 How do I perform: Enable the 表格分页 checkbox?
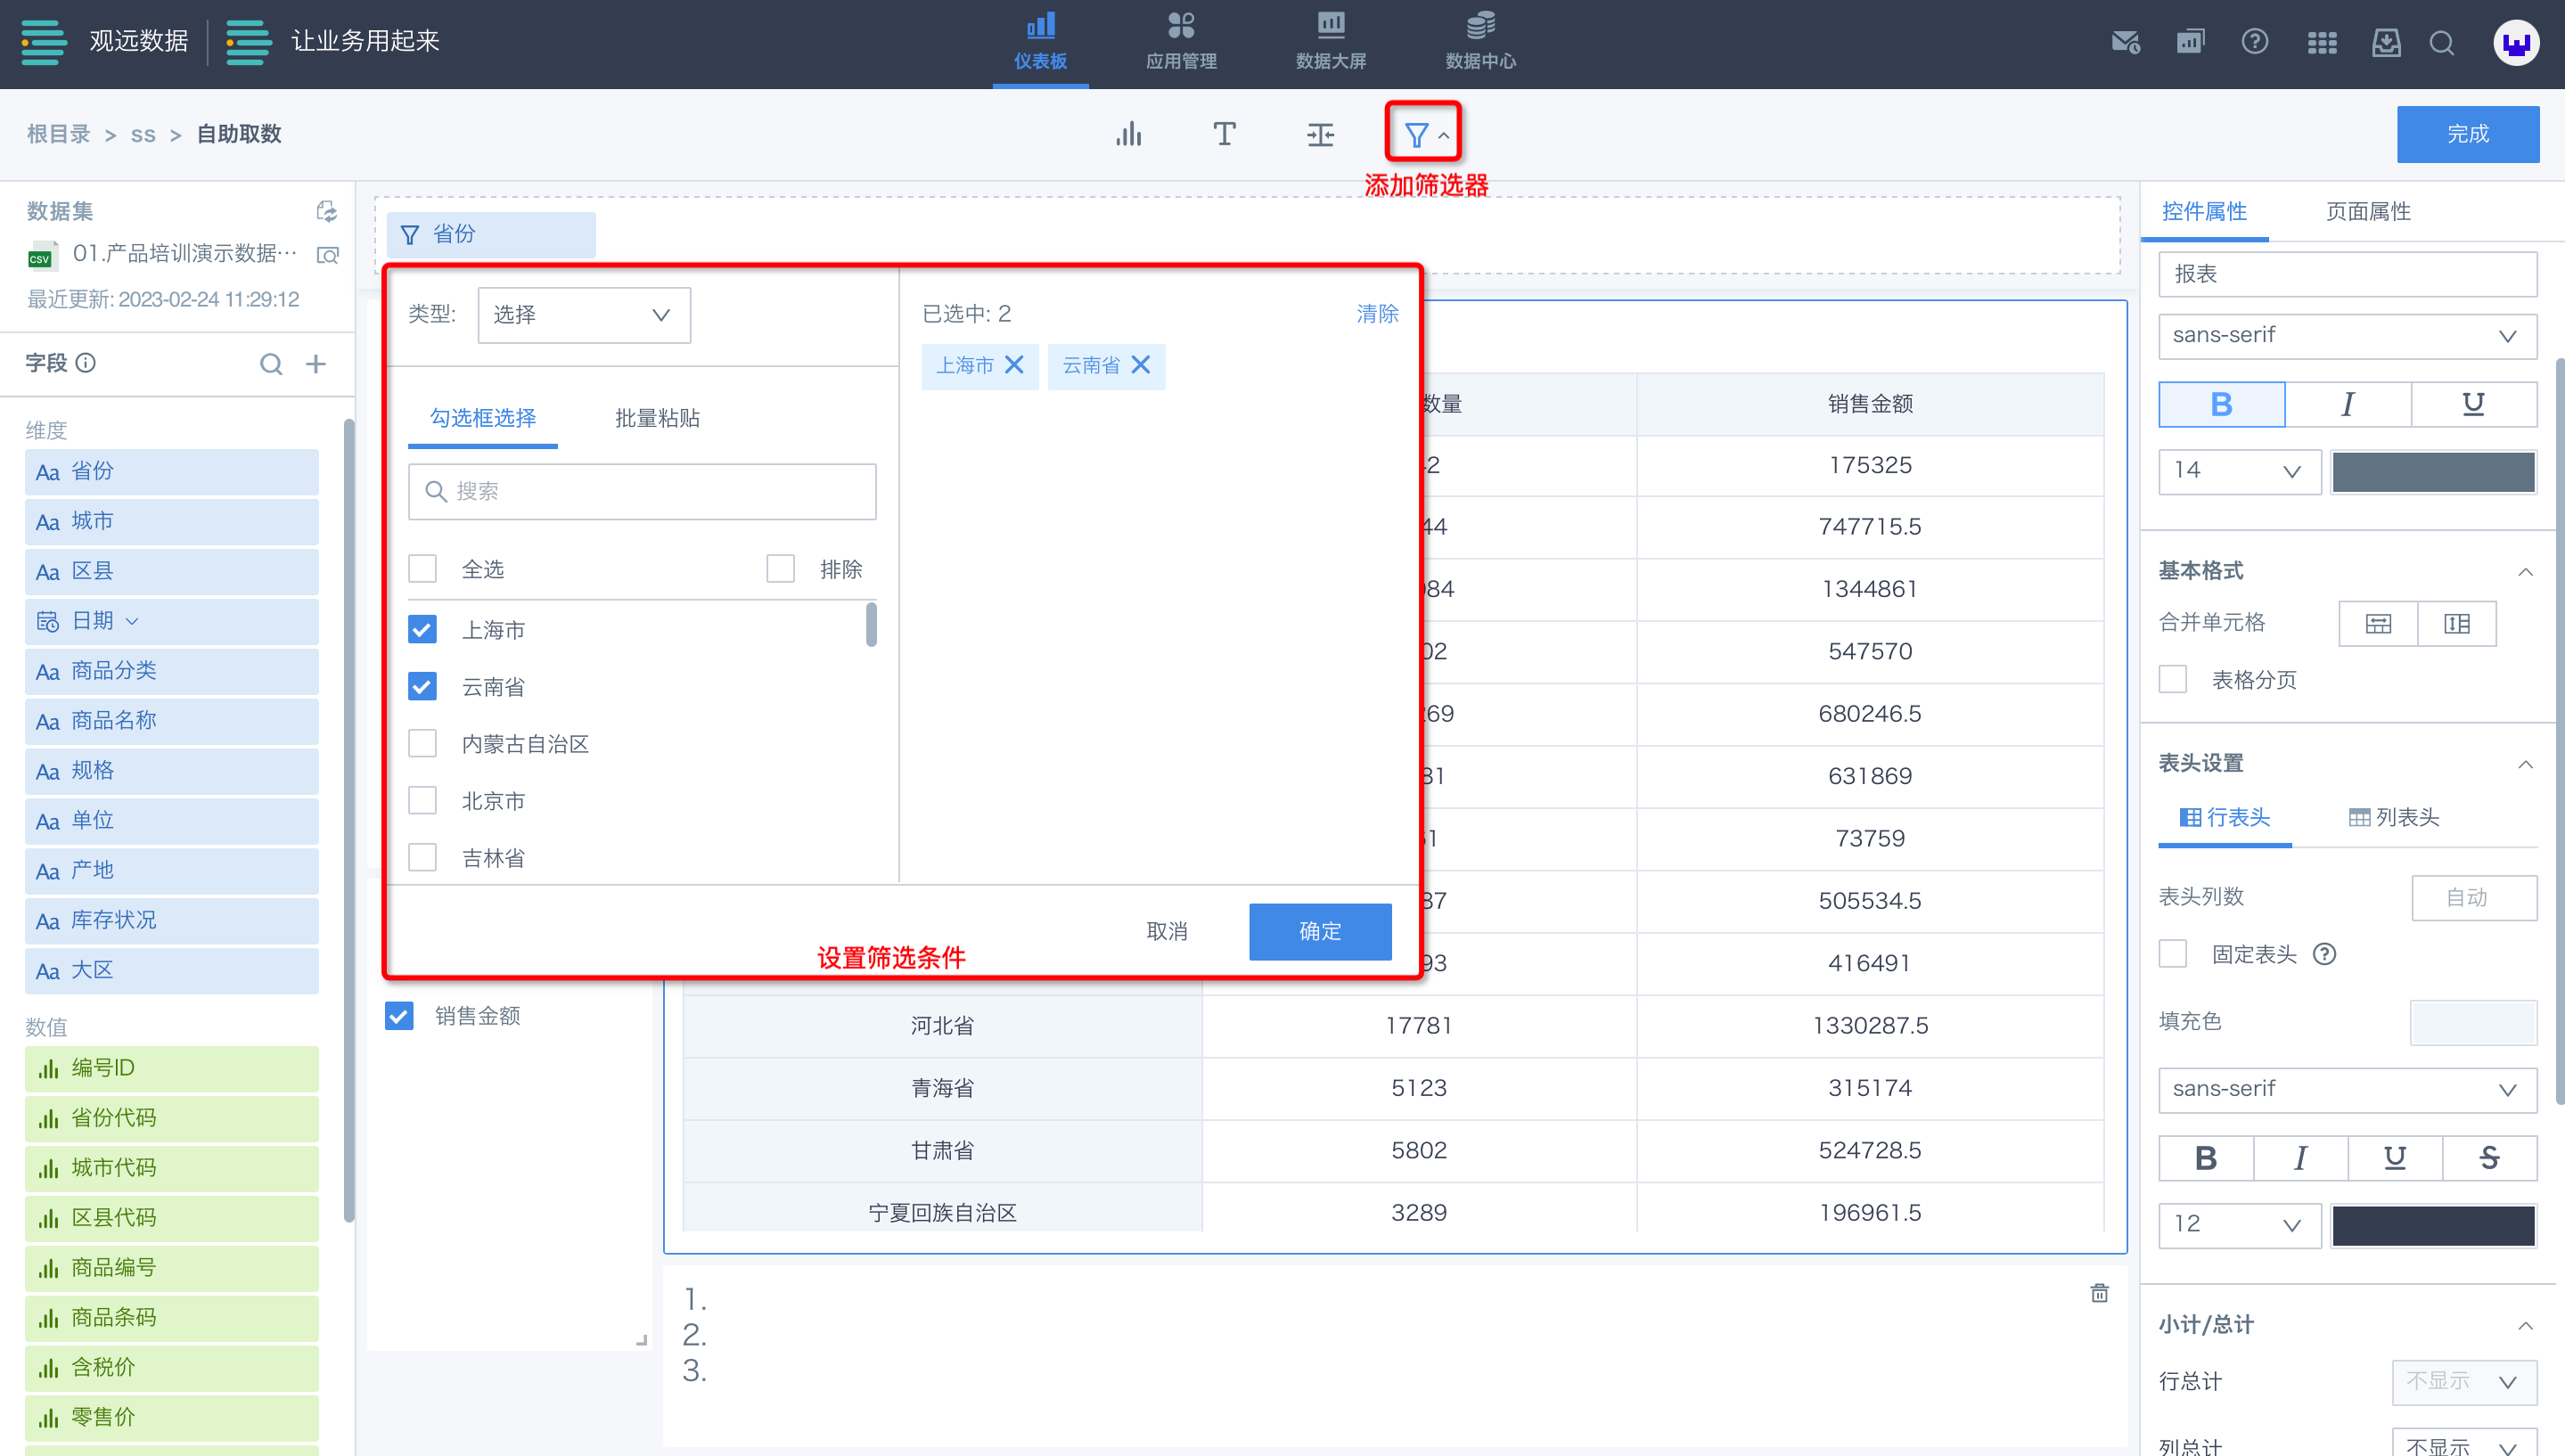click(2172, 680)
